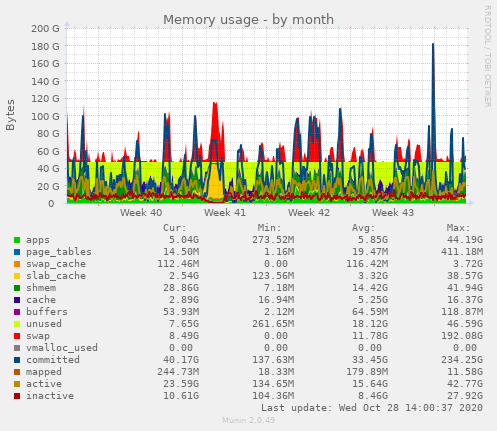
Task: Click the Week 40 axis label
Action: (141, 213)
